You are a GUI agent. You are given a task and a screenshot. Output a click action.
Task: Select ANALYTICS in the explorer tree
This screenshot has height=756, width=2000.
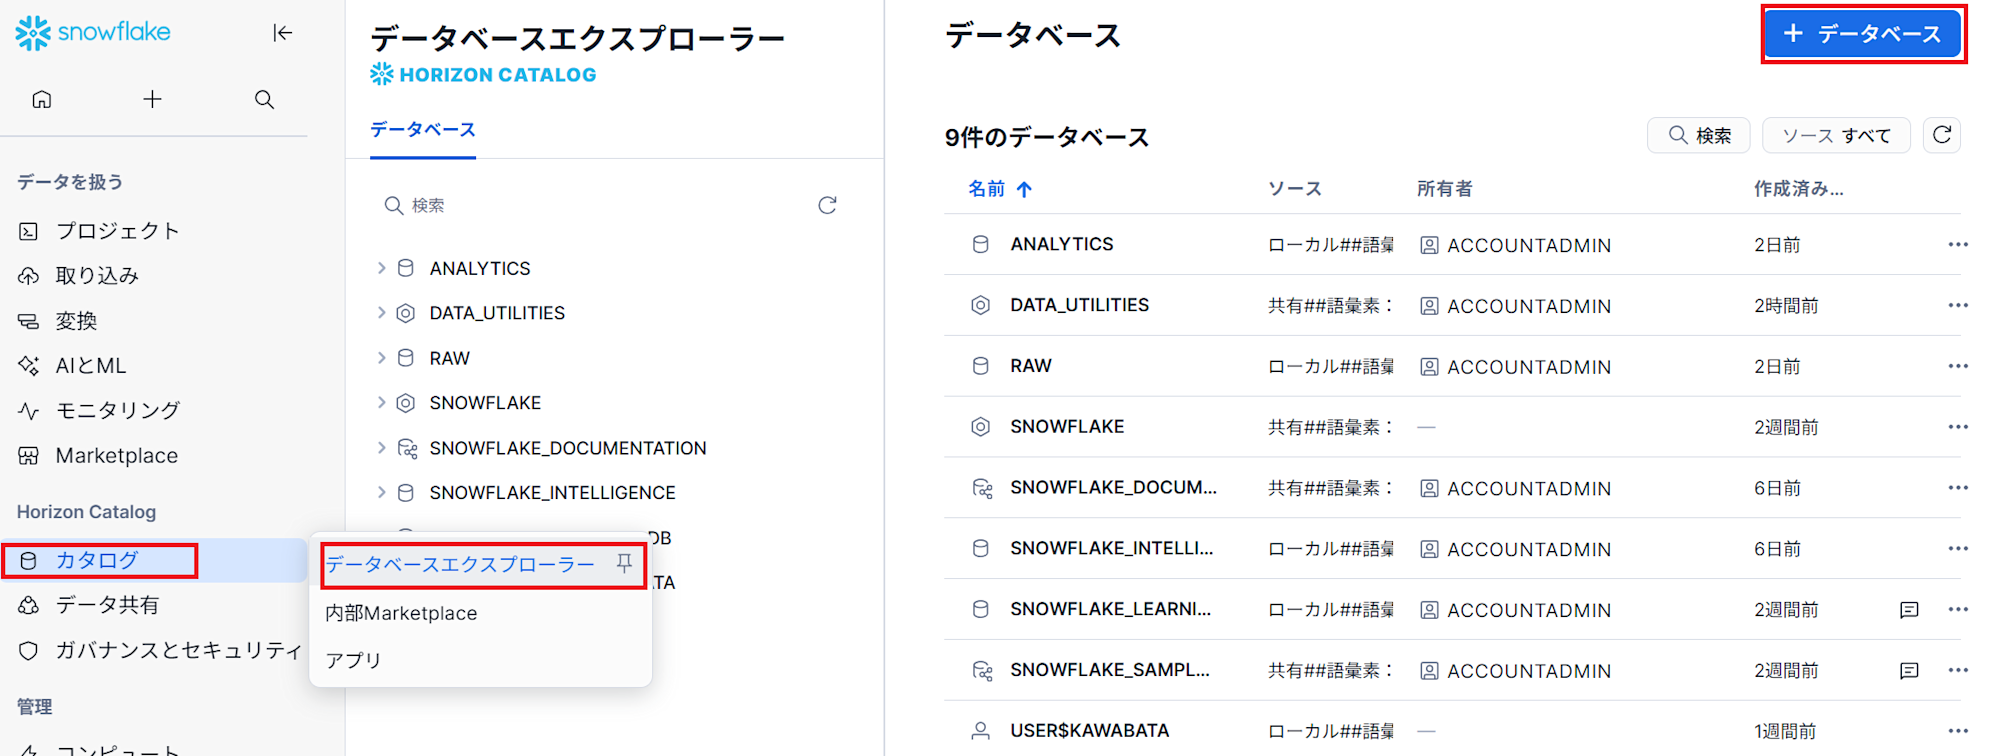480,269
